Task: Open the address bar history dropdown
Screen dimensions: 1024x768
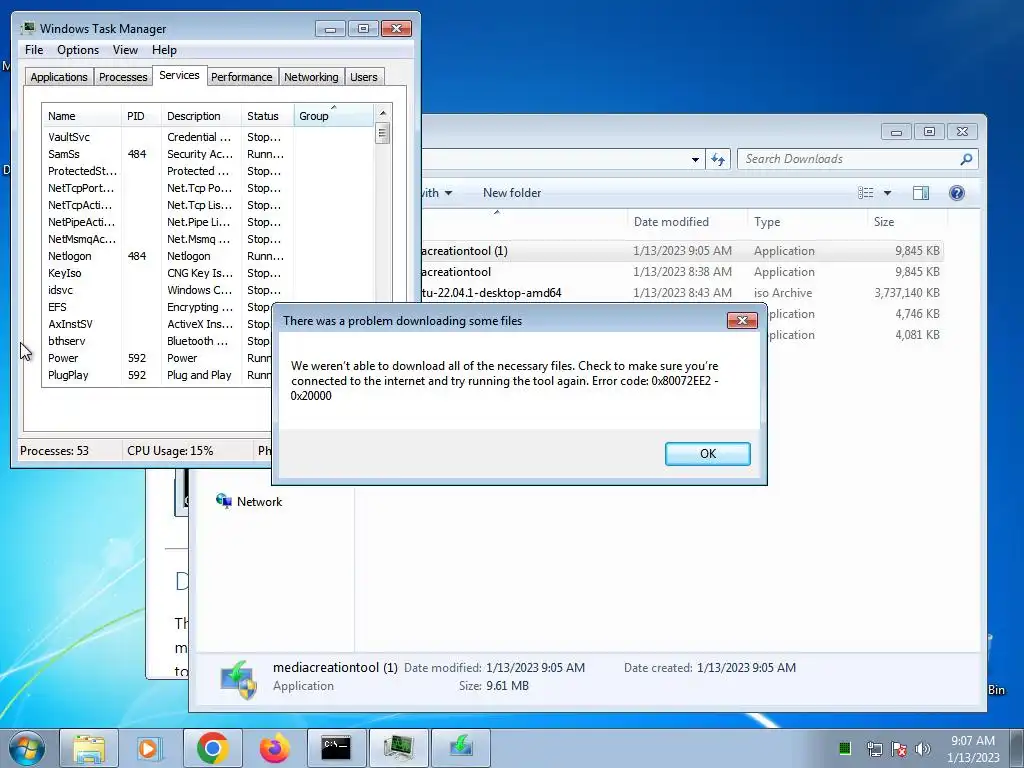Action: (x=695, y=159)
